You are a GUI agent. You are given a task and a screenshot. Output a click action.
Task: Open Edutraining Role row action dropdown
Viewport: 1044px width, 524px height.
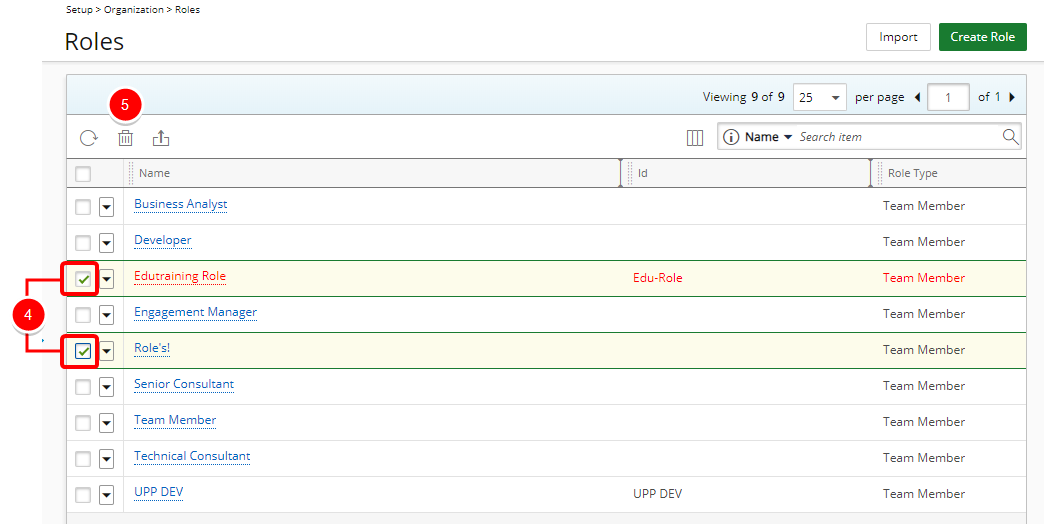(x=107, y=279)
